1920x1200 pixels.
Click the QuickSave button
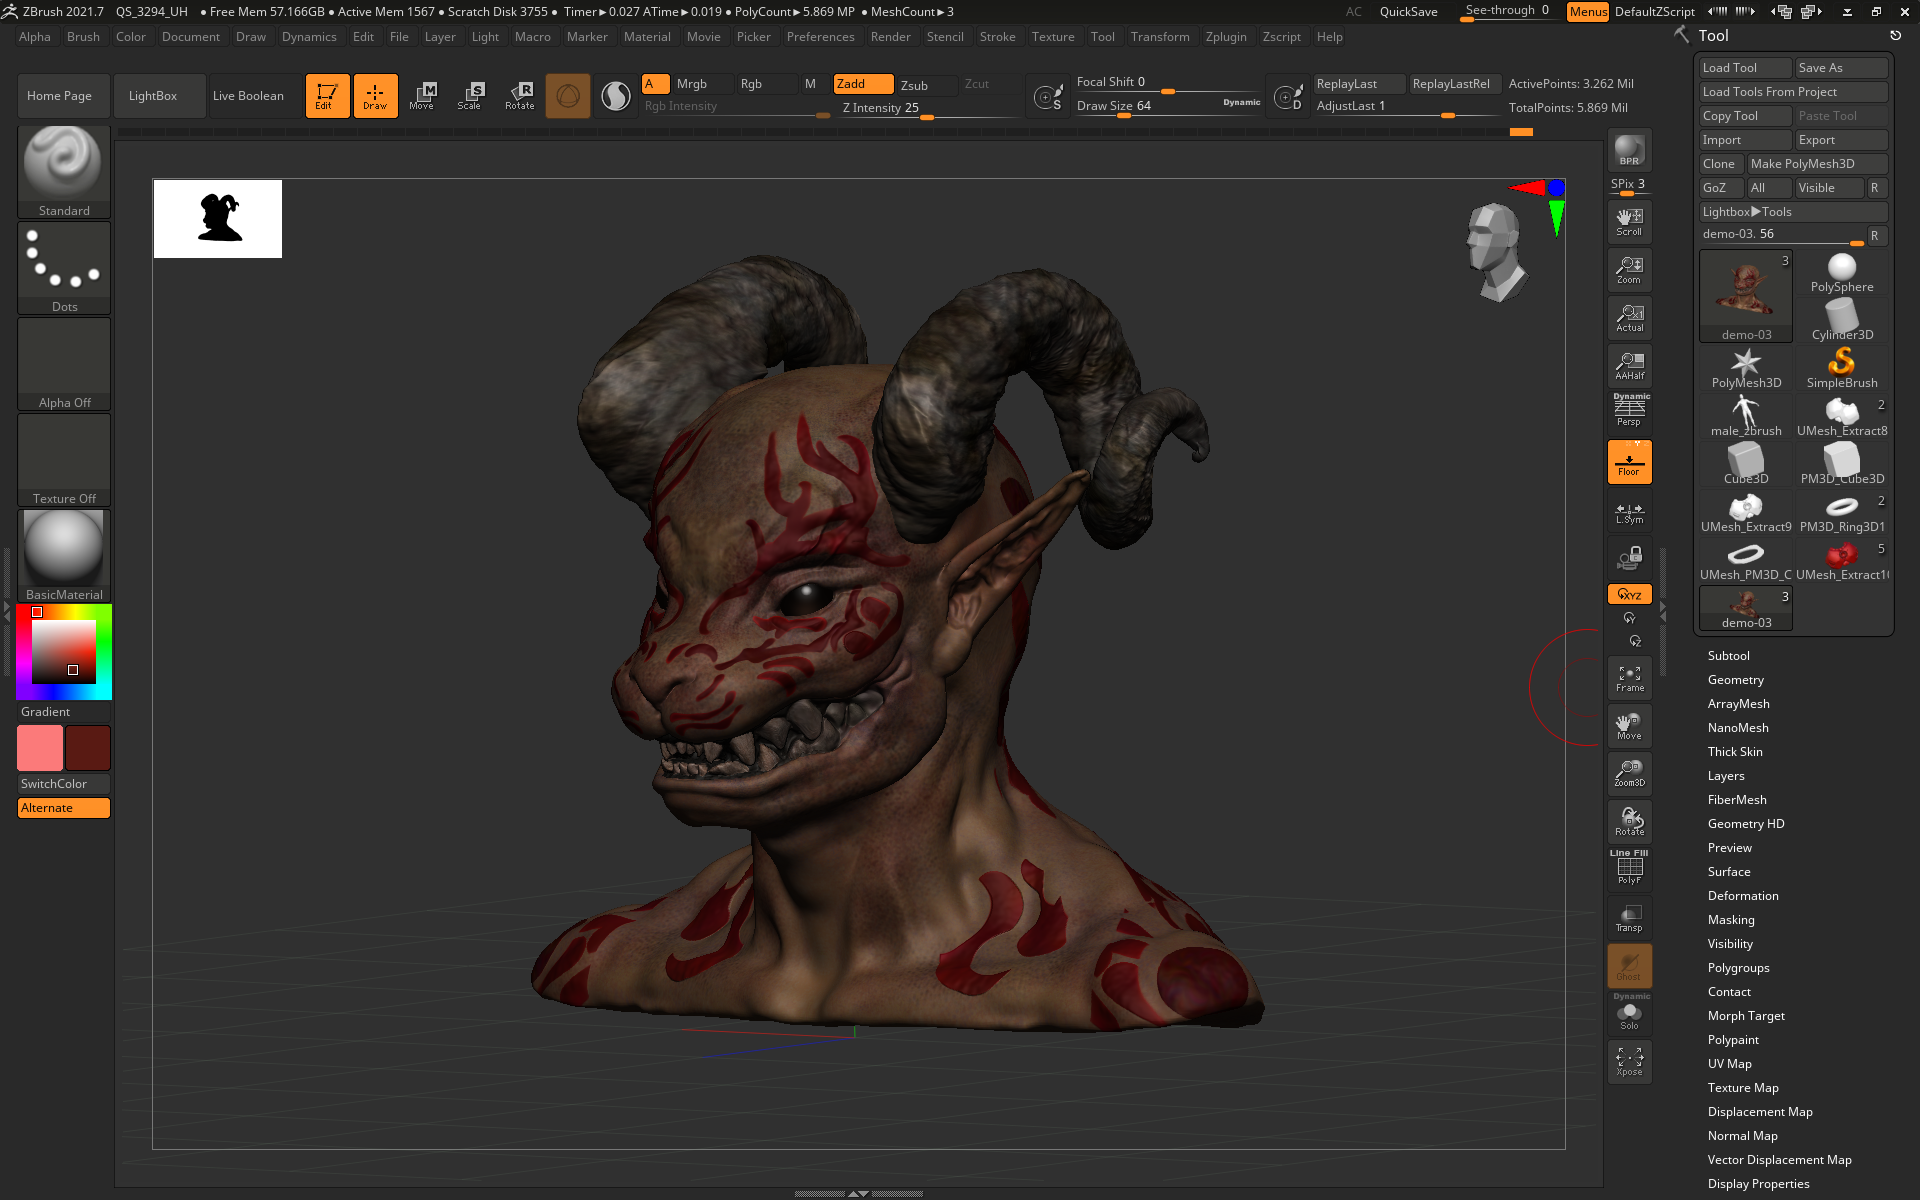pyautogui.click(x=1408, y=12)
